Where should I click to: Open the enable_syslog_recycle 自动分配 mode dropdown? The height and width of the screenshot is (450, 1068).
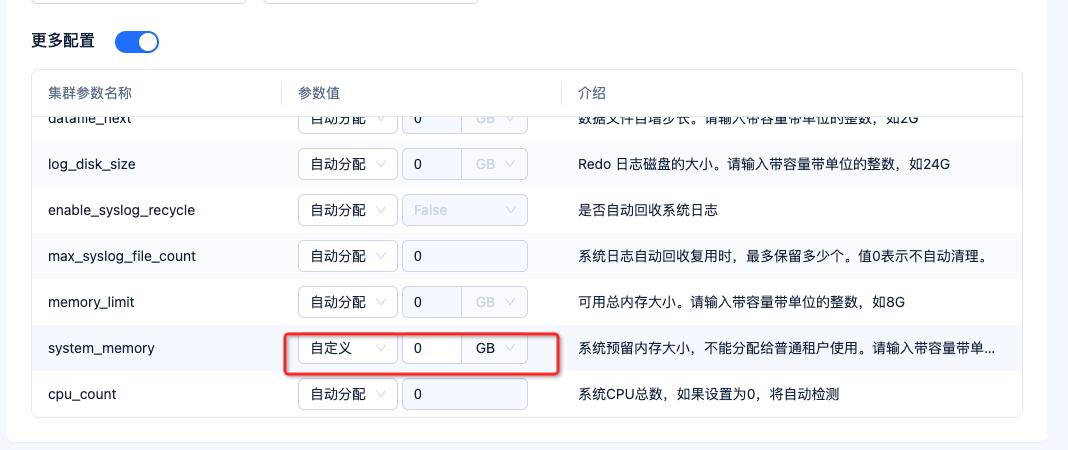click(347, 210)
